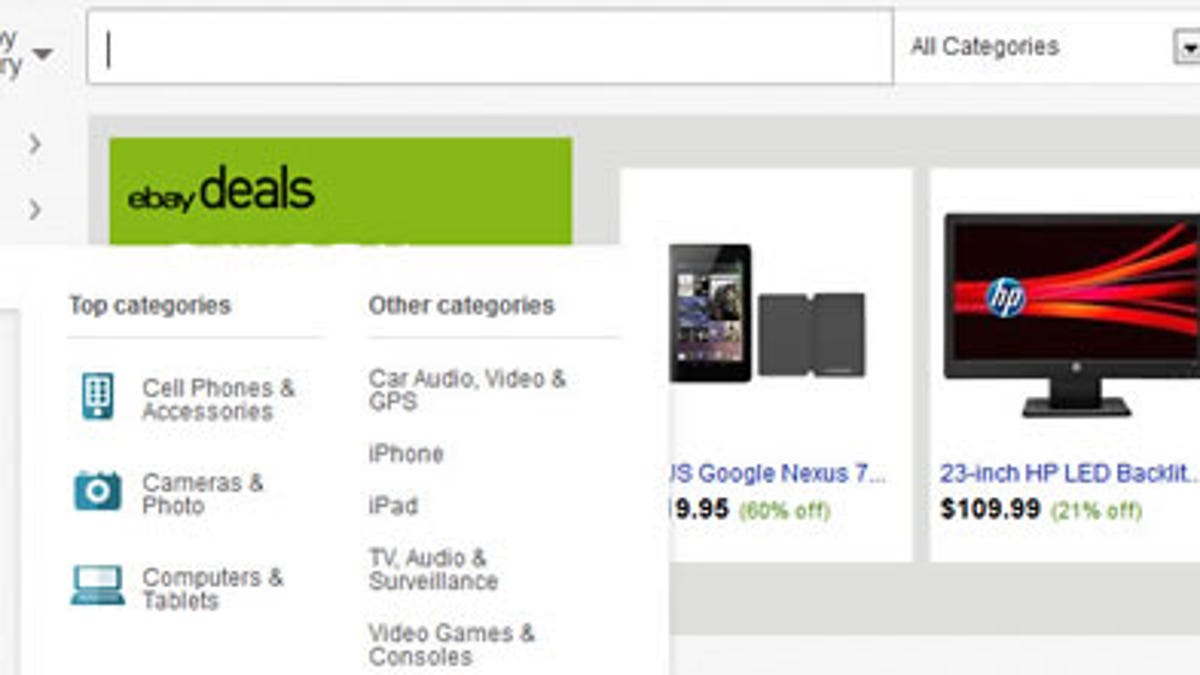This screenshot has height=675, width=1200.
Task: Expand the second sidebar chevron arrow
Action: pyautogui.click(x=35, y=209)
